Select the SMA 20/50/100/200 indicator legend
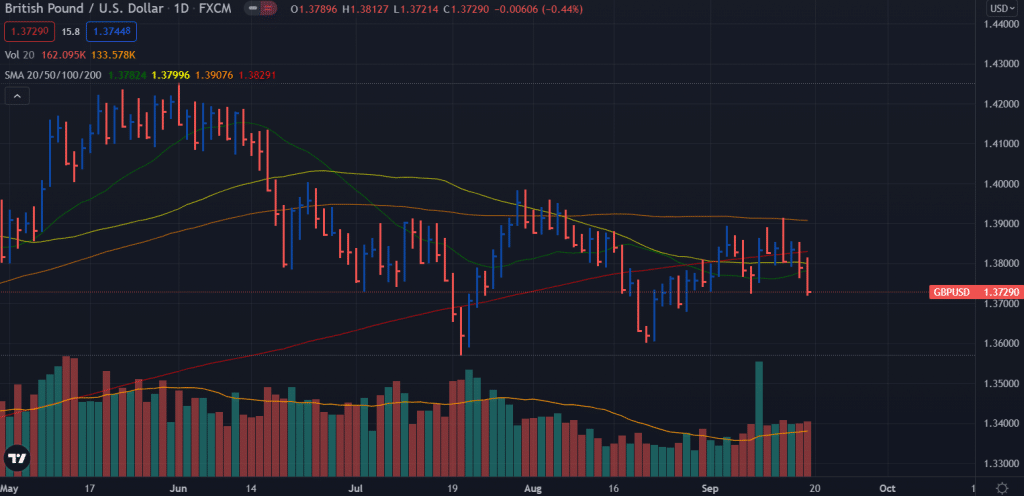 click(x=53, y=75)
